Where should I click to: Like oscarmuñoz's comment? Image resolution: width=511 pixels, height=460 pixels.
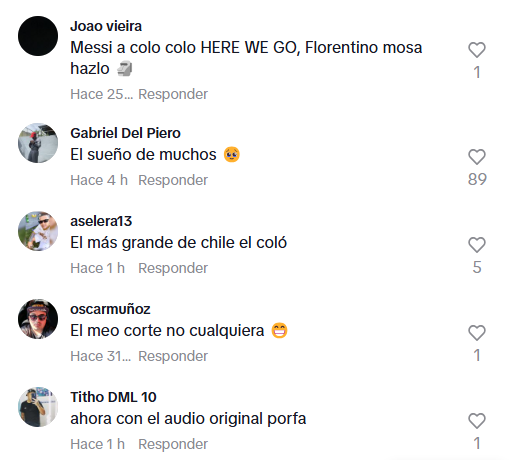pyautogui.click(x=477, y=333)
